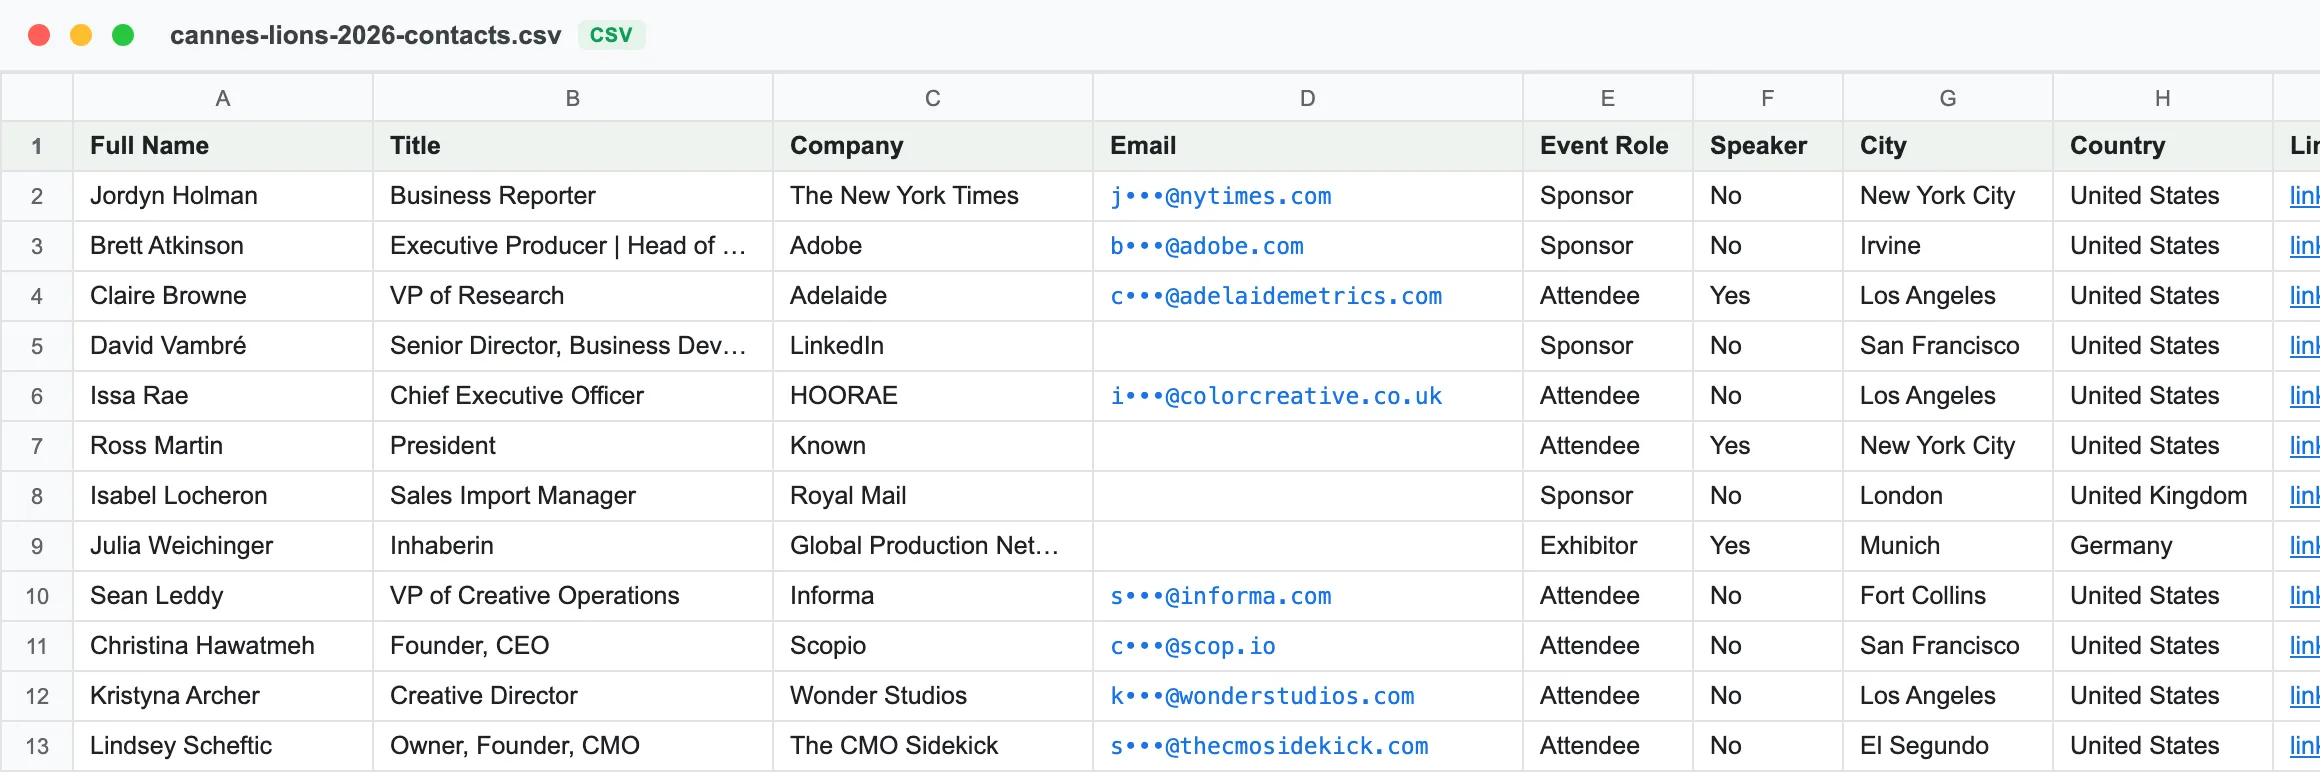Select the Brett Atkinson name cell
2320x772 pixels.
point(223,246)
